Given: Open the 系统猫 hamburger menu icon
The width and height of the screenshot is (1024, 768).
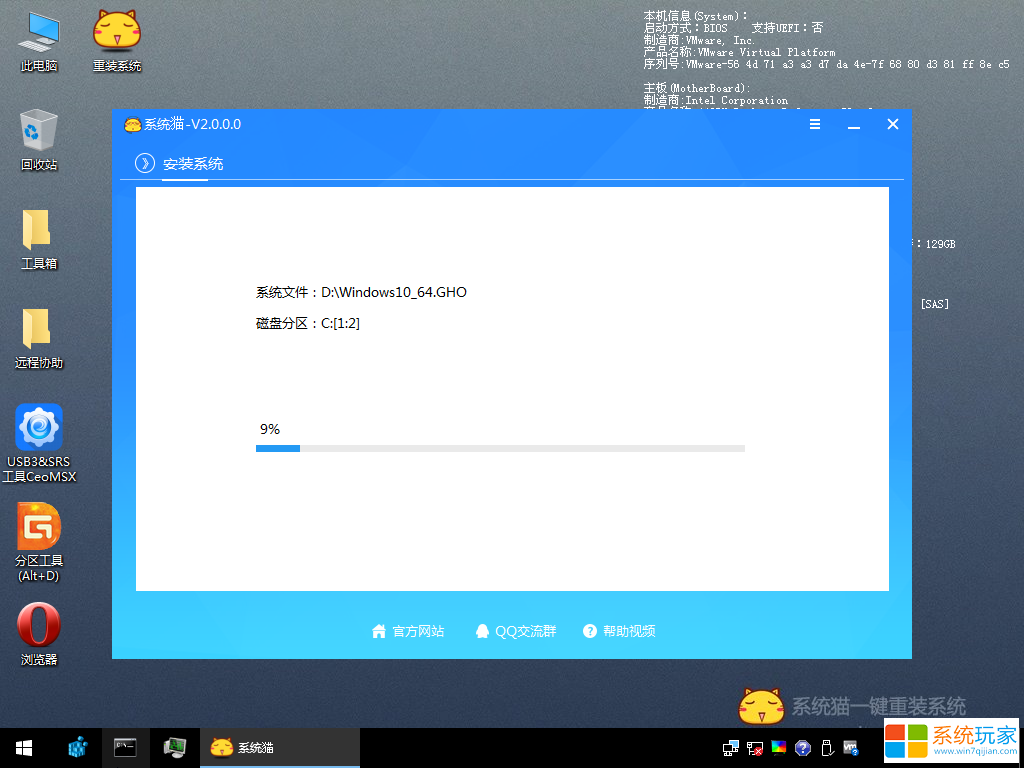Looking at the screenshot, I should point(815,124).
